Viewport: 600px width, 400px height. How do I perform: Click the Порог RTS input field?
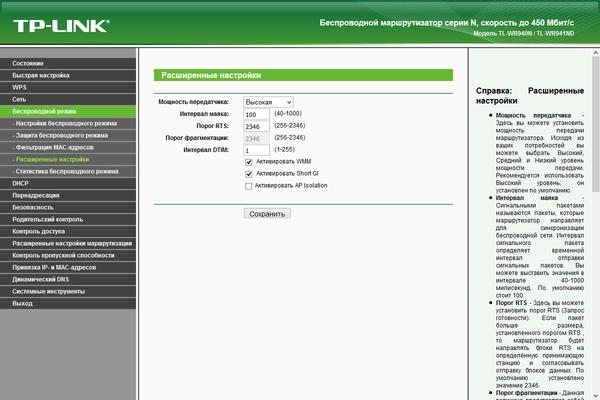[256, 126]
